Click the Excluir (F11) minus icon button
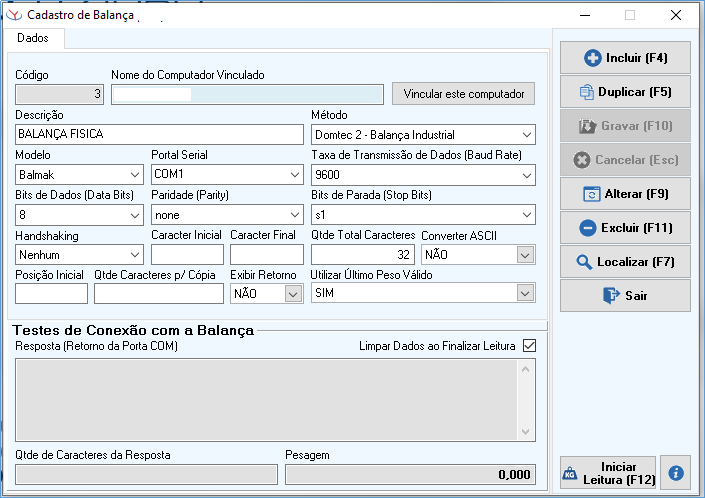This screenshot has width=705, height=498. tap(624, 228)
